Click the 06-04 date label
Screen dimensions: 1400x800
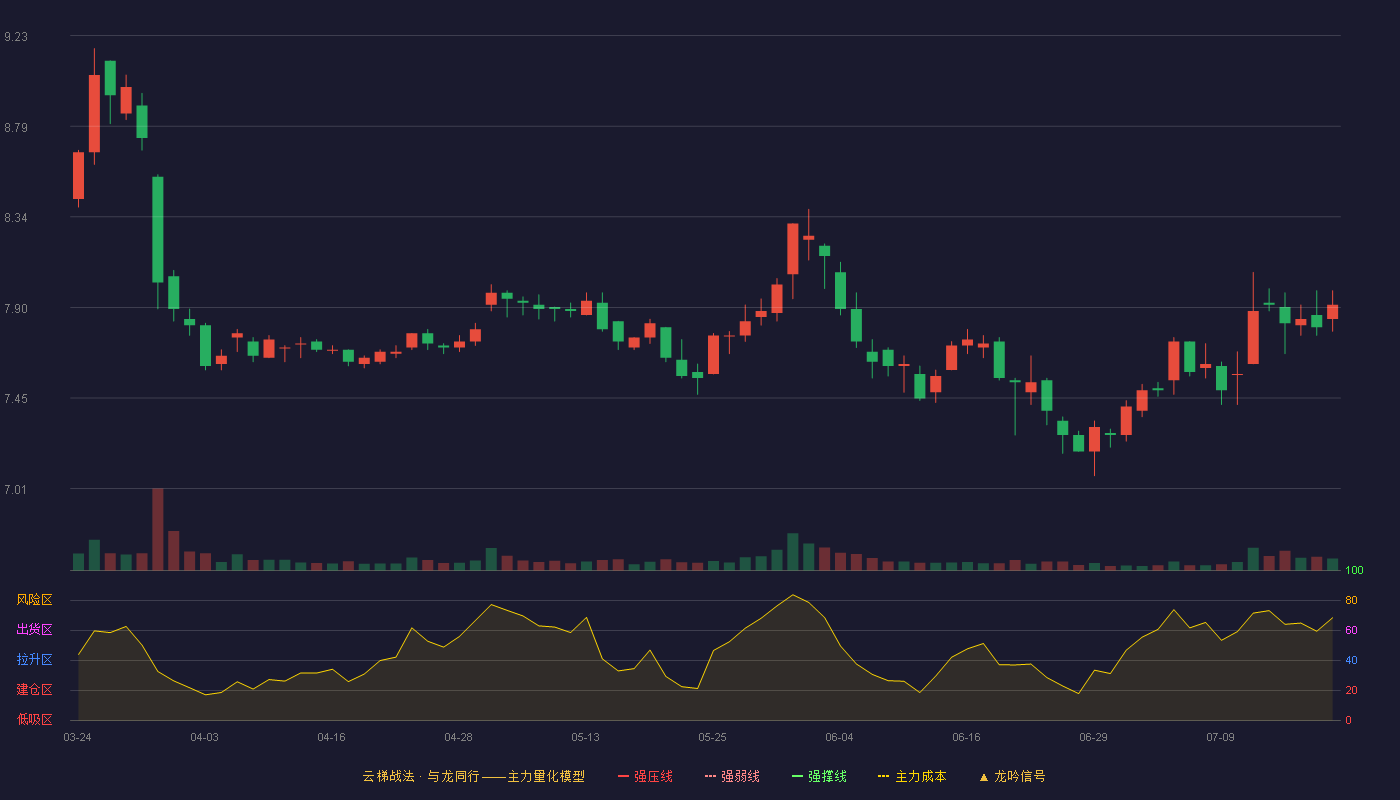(x=839, y=737)
